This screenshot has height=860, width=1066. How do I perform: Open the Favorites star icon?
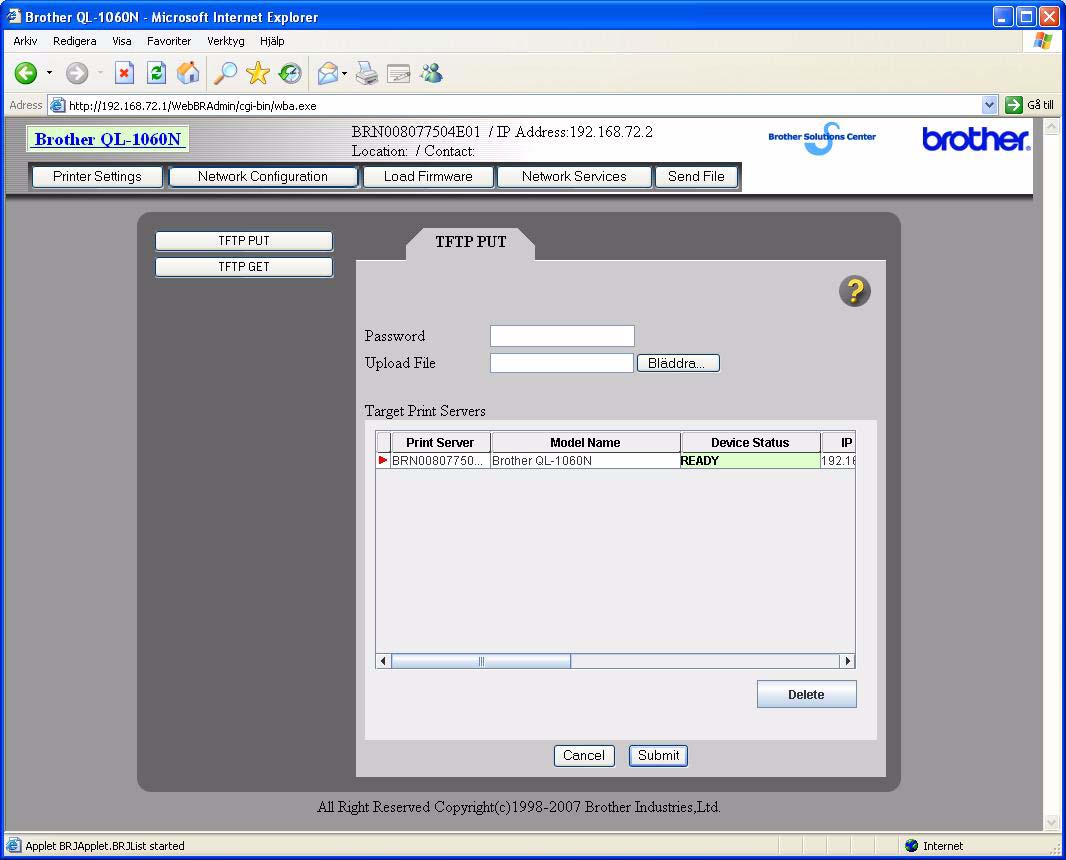258,73
